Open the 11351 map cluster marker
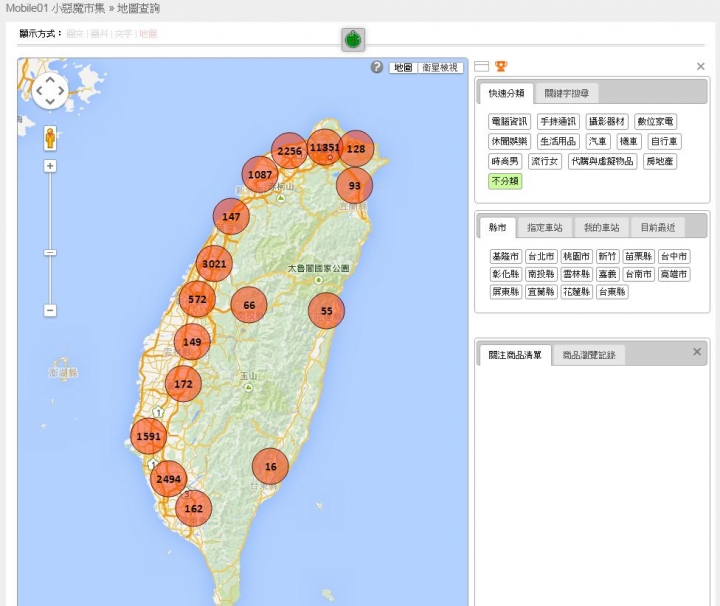The width and height of the screenshot is (720, 606). 325,147
